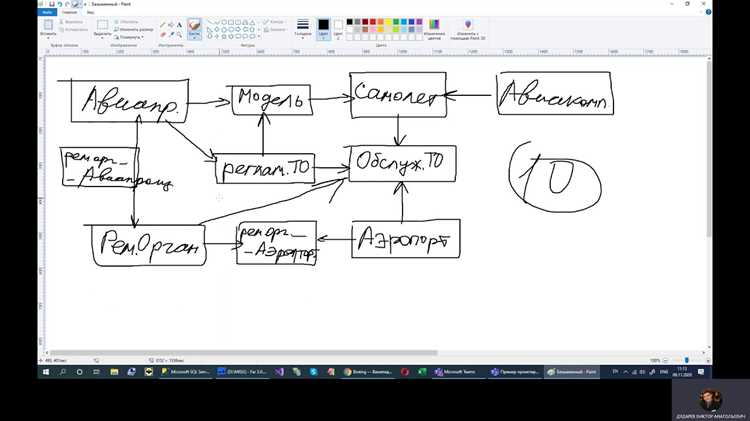Select the Pencil tool in Paint
This screenshot has height=421, width=750.
coord(163,25)
